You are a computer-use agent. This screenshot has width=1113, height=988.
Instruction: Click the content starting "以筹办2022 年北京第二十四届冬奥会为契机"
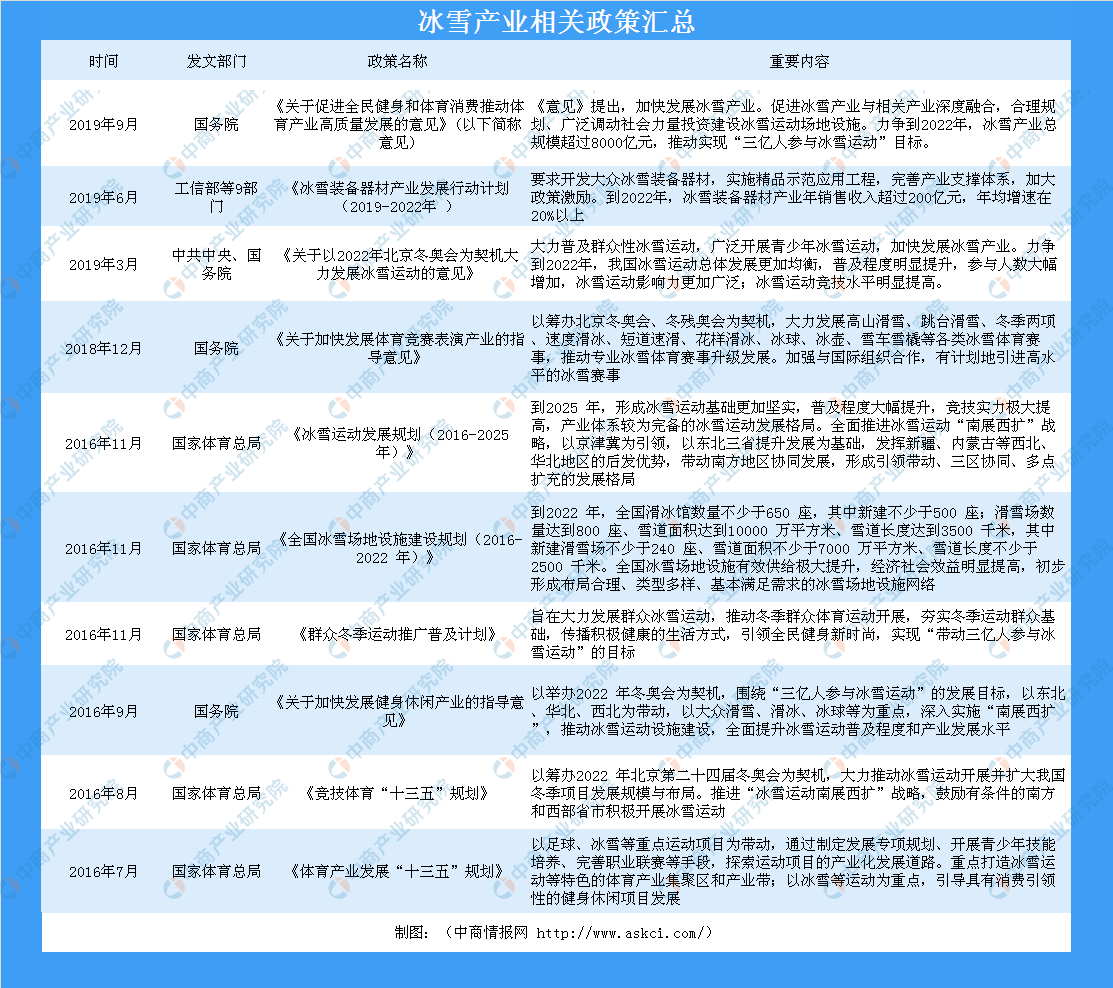click(x=798, y=794)
